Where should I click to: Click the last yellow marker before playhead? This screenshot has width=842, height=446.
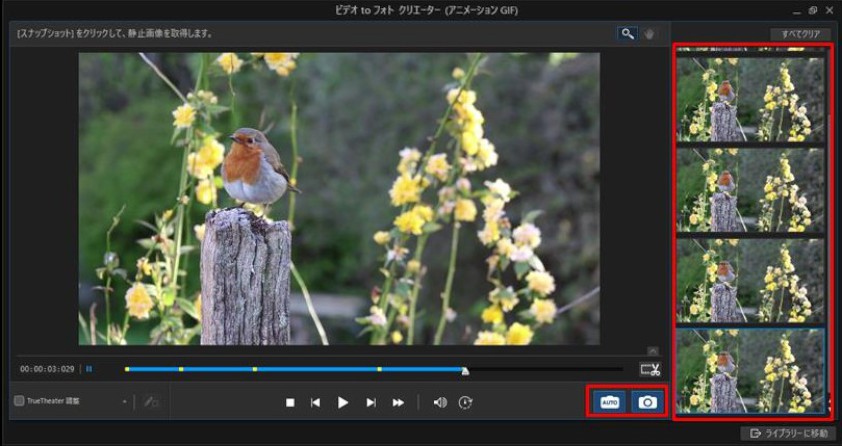(x=379, y=369)
